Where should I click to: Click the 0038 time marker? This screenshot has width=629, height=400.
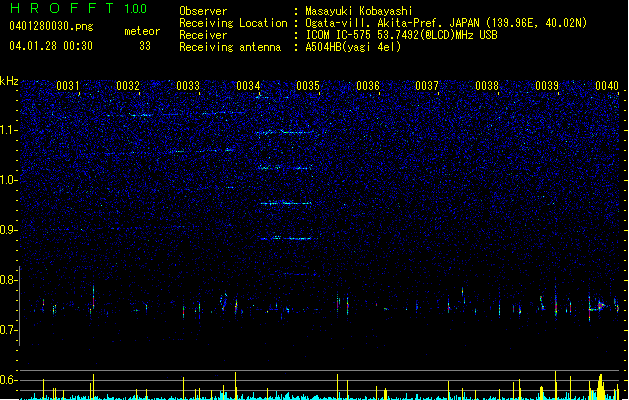[487, 85]
